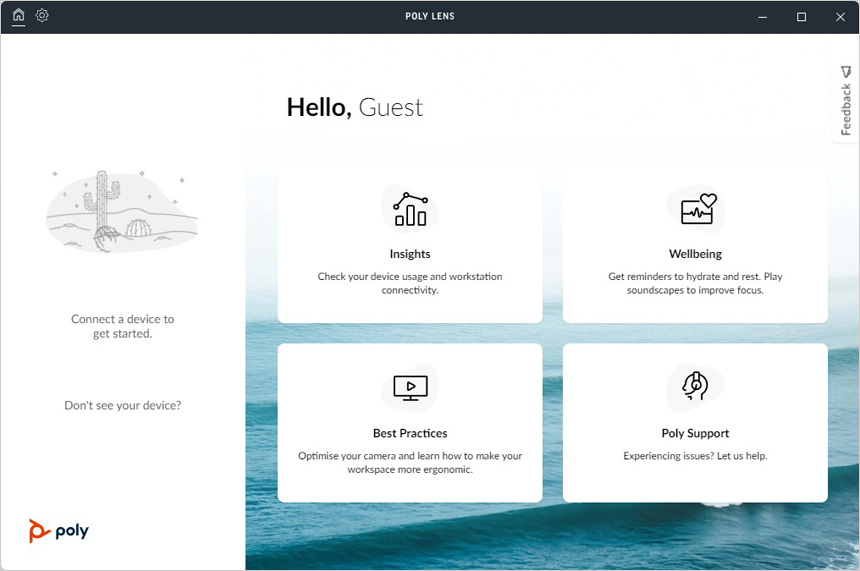Open the Settings gear icon
This screenshot has height=571, width=860.
coord(42,15)
